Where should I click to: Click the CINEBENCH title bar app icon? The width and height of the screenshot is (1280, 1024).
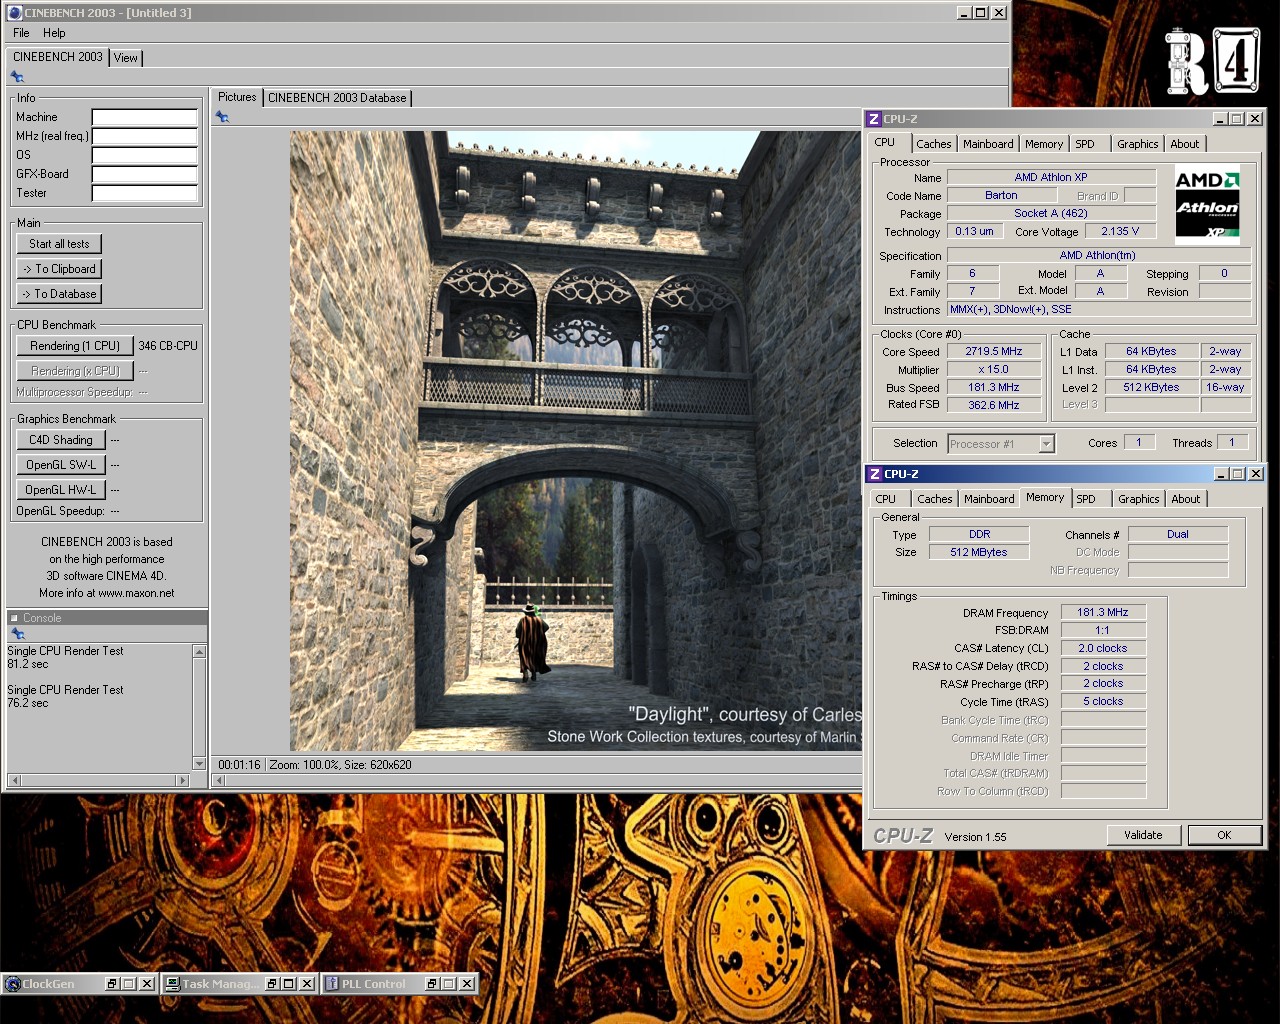coord(14,13)
